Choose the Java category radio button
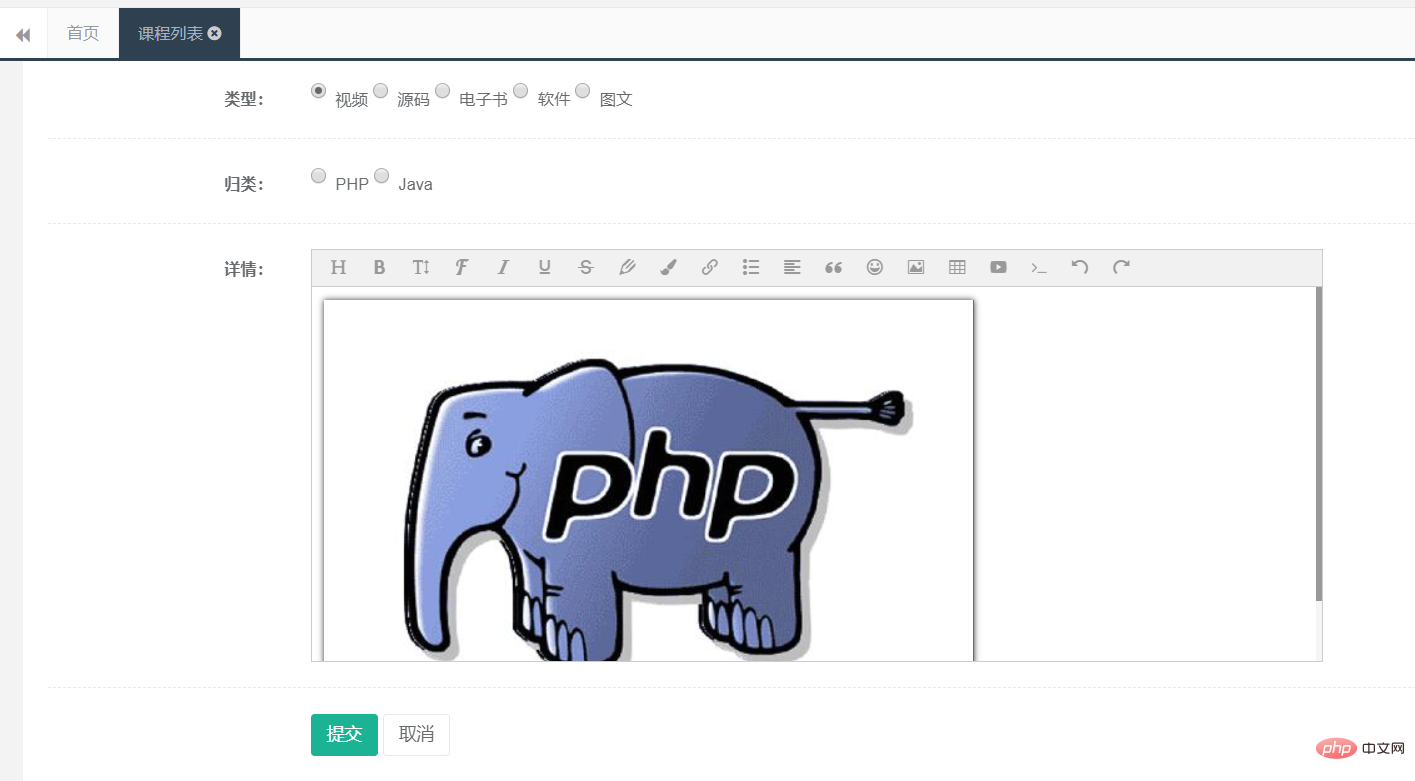The height and width of the screenshot is (781, 1415). coord(381,175)
